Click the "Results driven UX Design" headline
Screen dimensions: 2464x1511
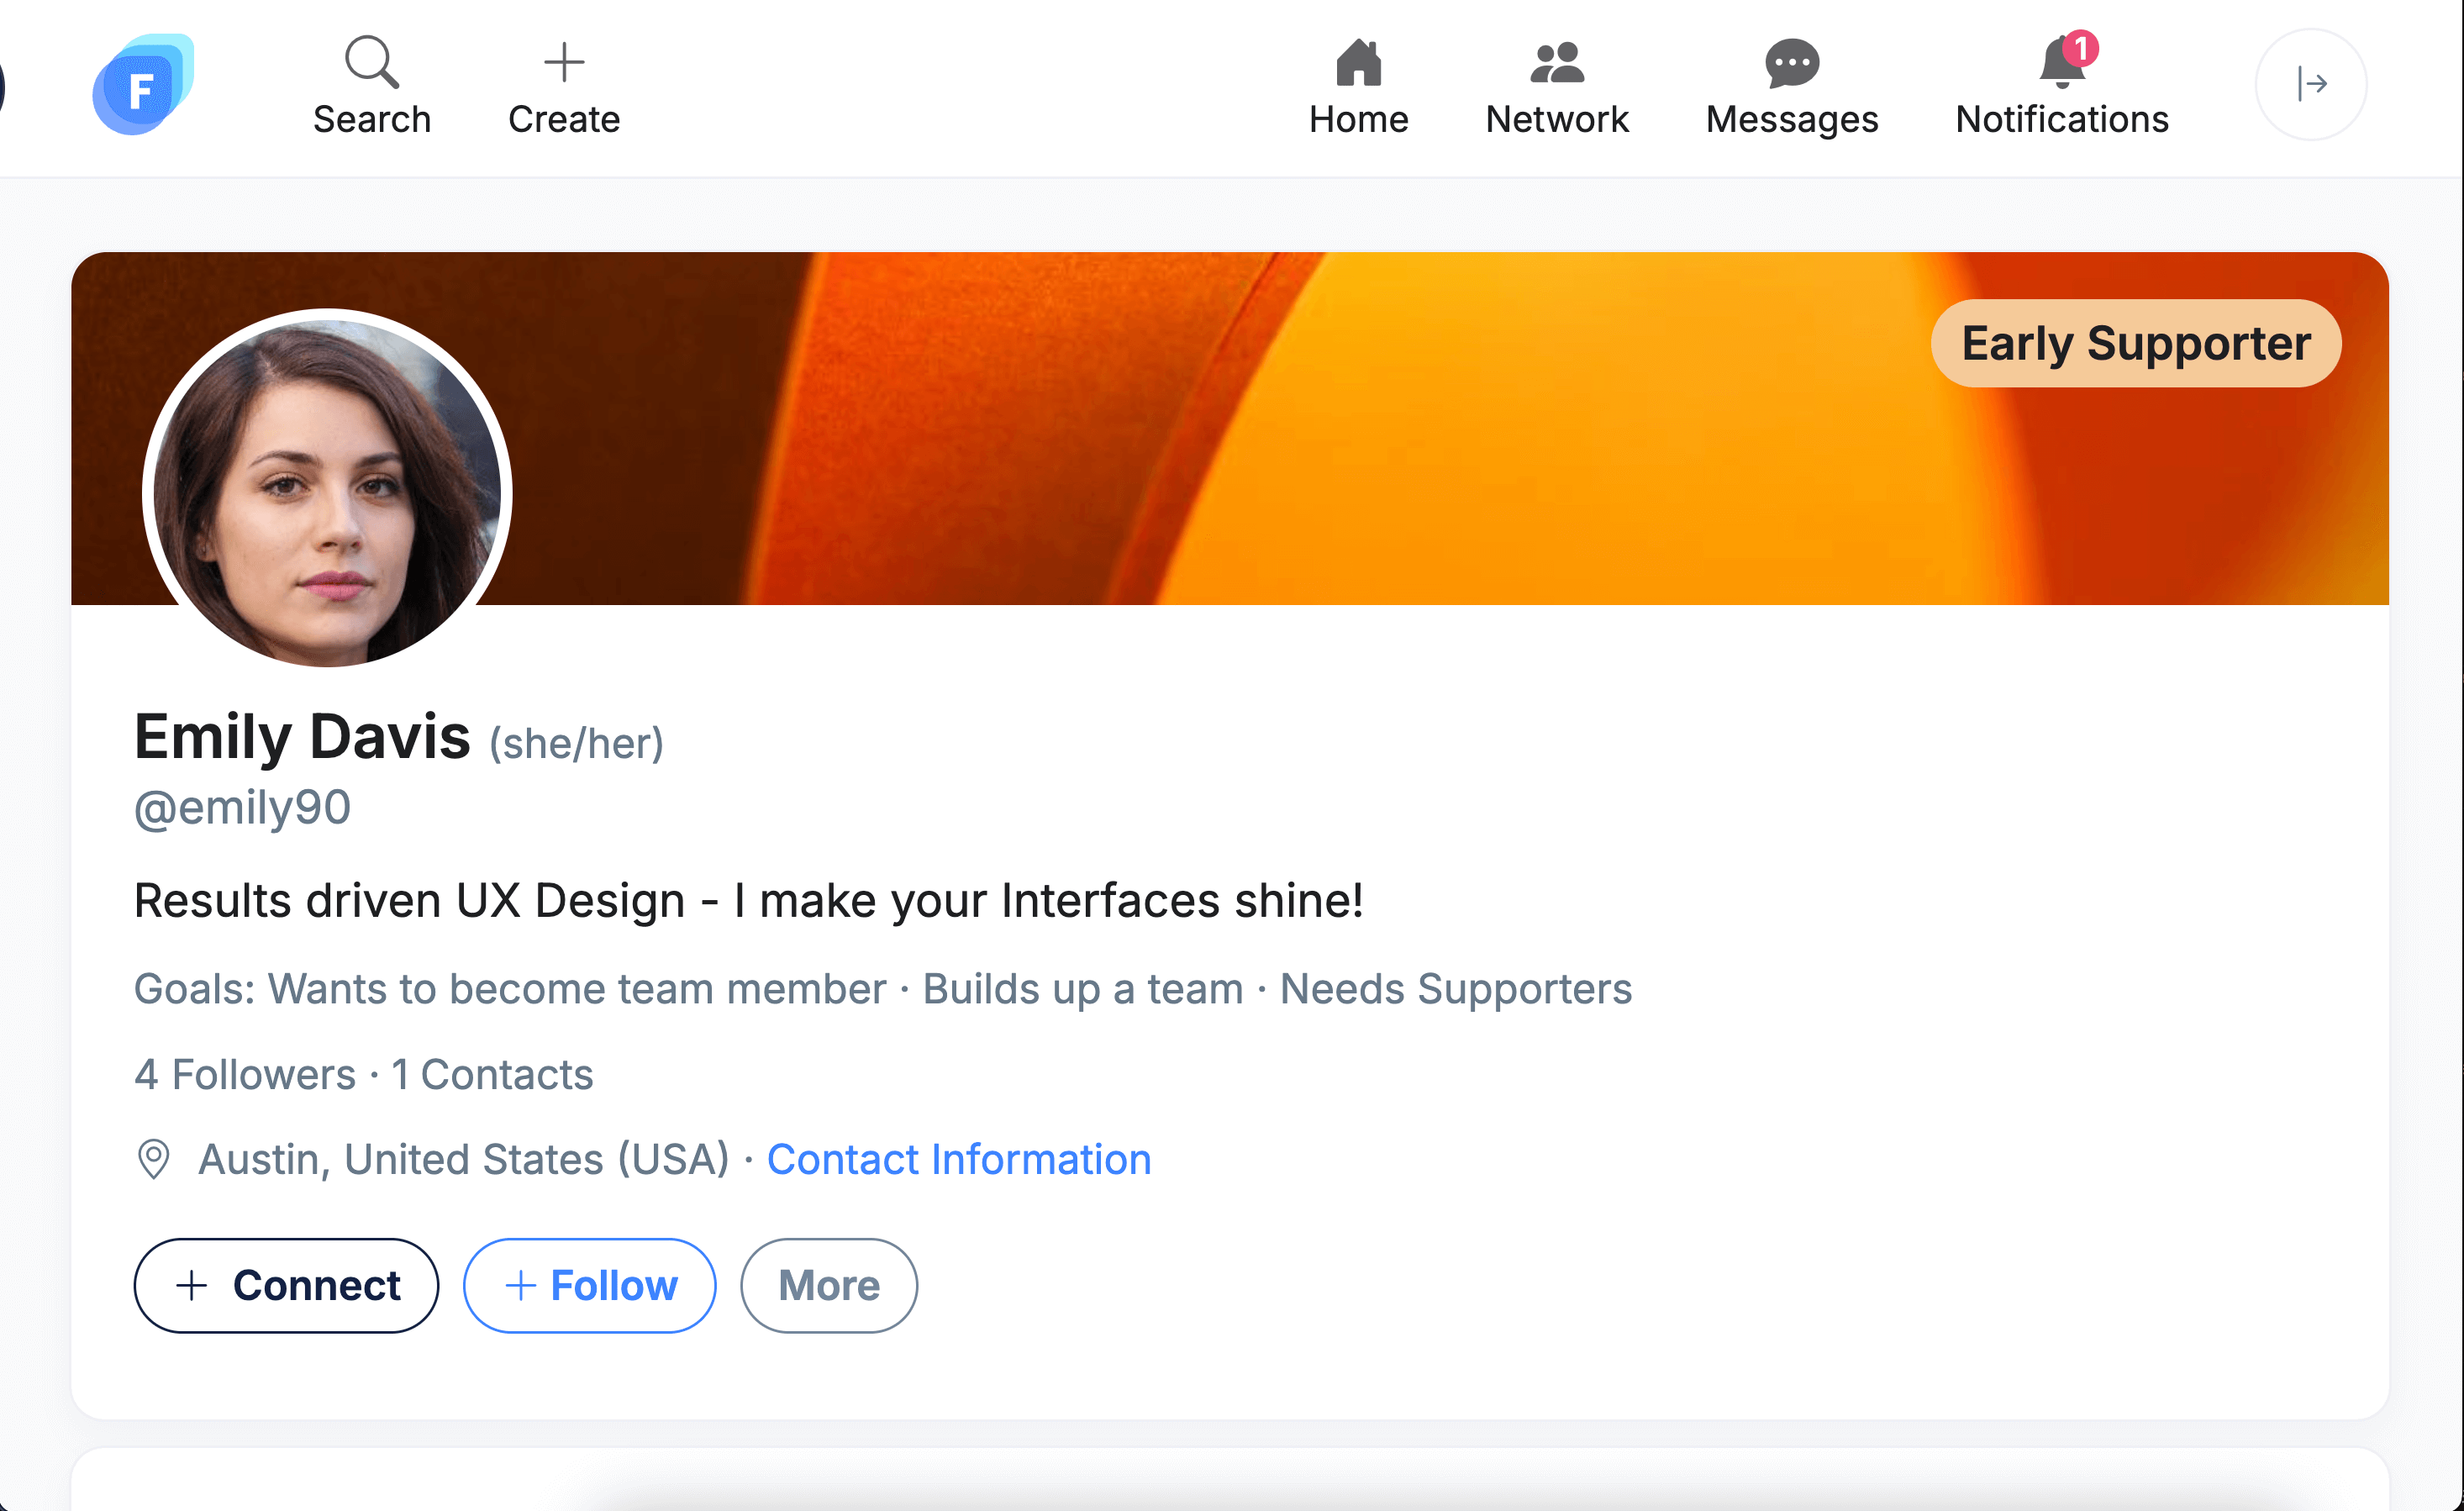pyautogui.click(x=748, y=900)
